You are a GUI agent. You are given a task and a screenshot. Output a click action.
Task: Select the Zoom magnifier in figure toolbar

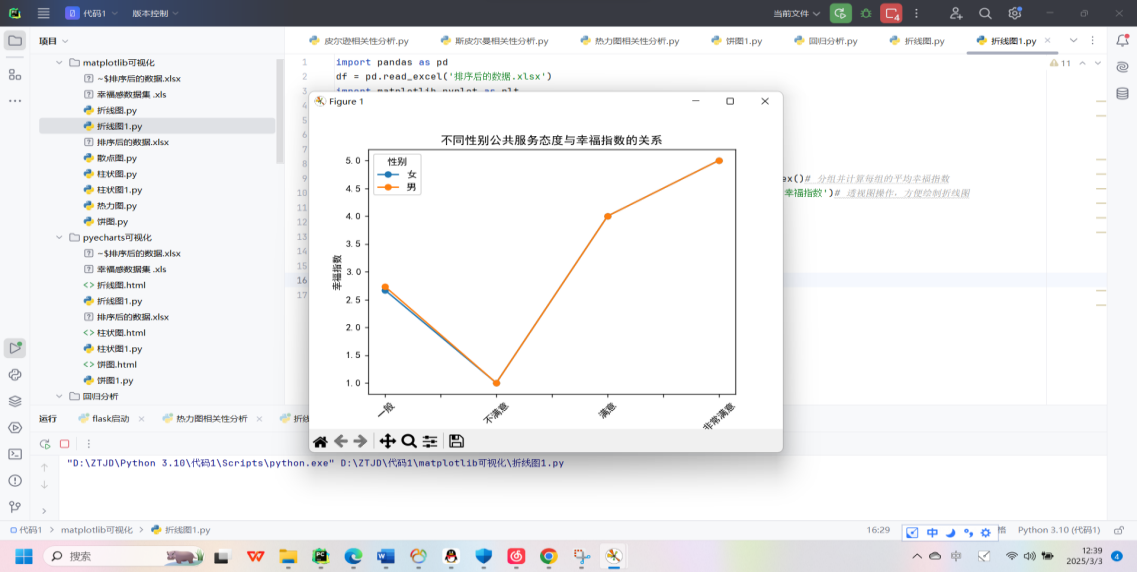tap(409, 441)
